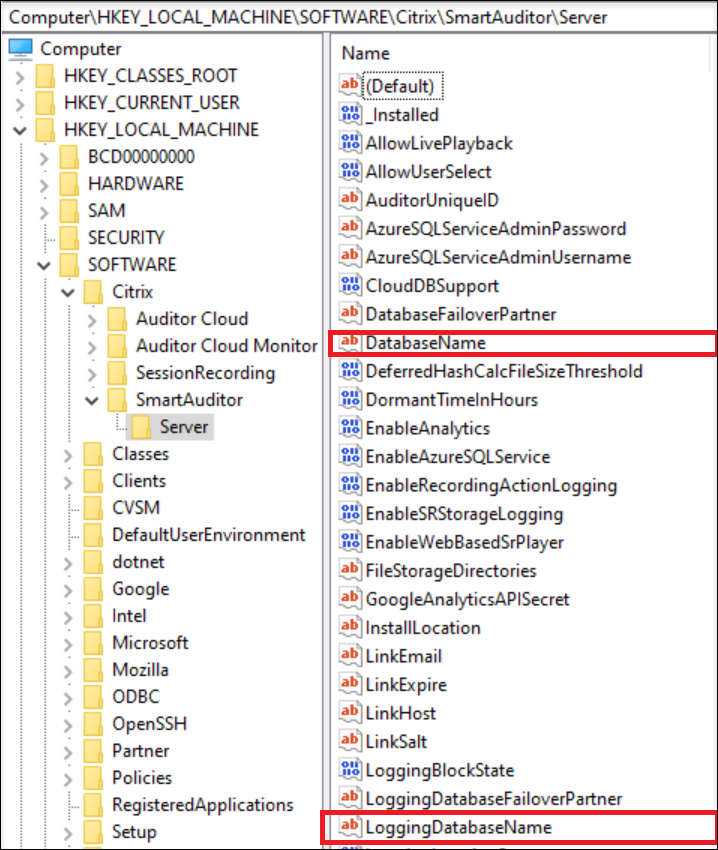Select the Google key
The width and height of the screenshot is (718, 850).
pos(140,589)
